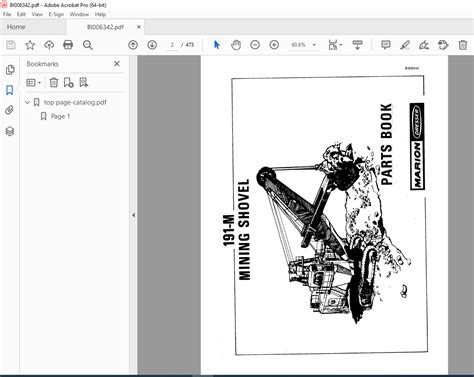Screen dimensions: 474x377
Task: Open the Sign document tool
Action: pyautogui.click(x=424, y=45)
